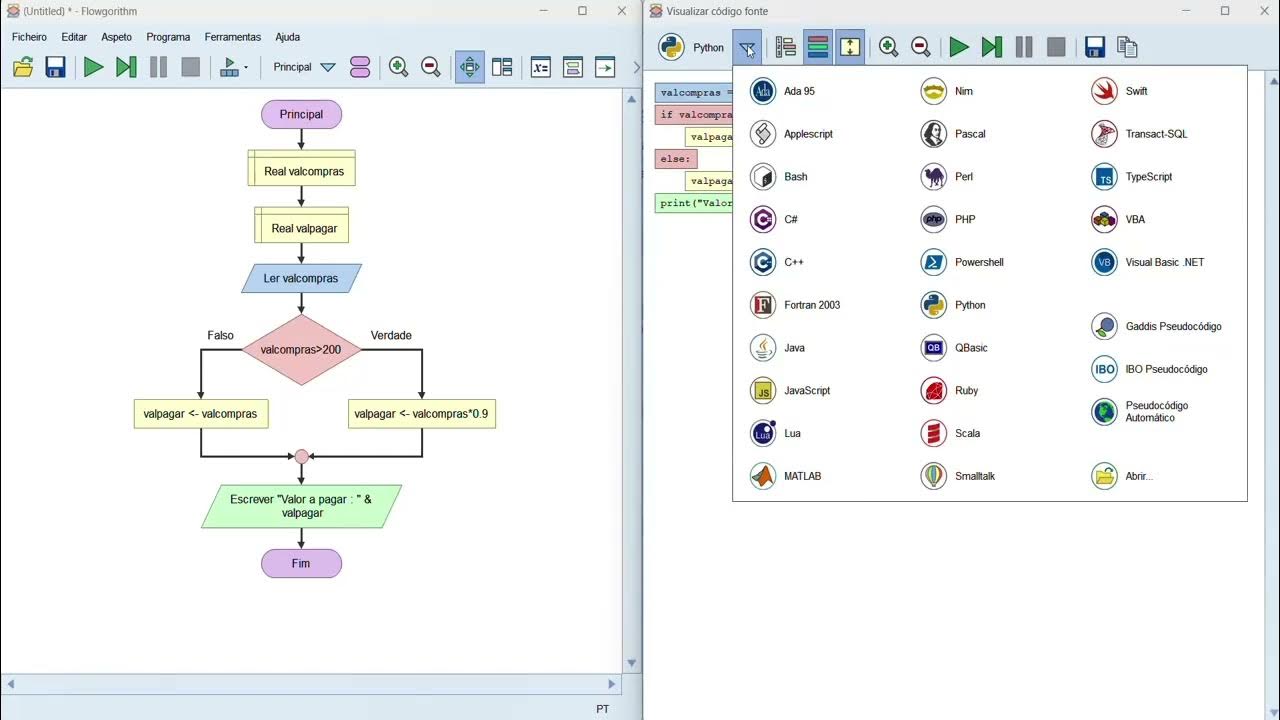Open the console window icon

coord(573,67)
